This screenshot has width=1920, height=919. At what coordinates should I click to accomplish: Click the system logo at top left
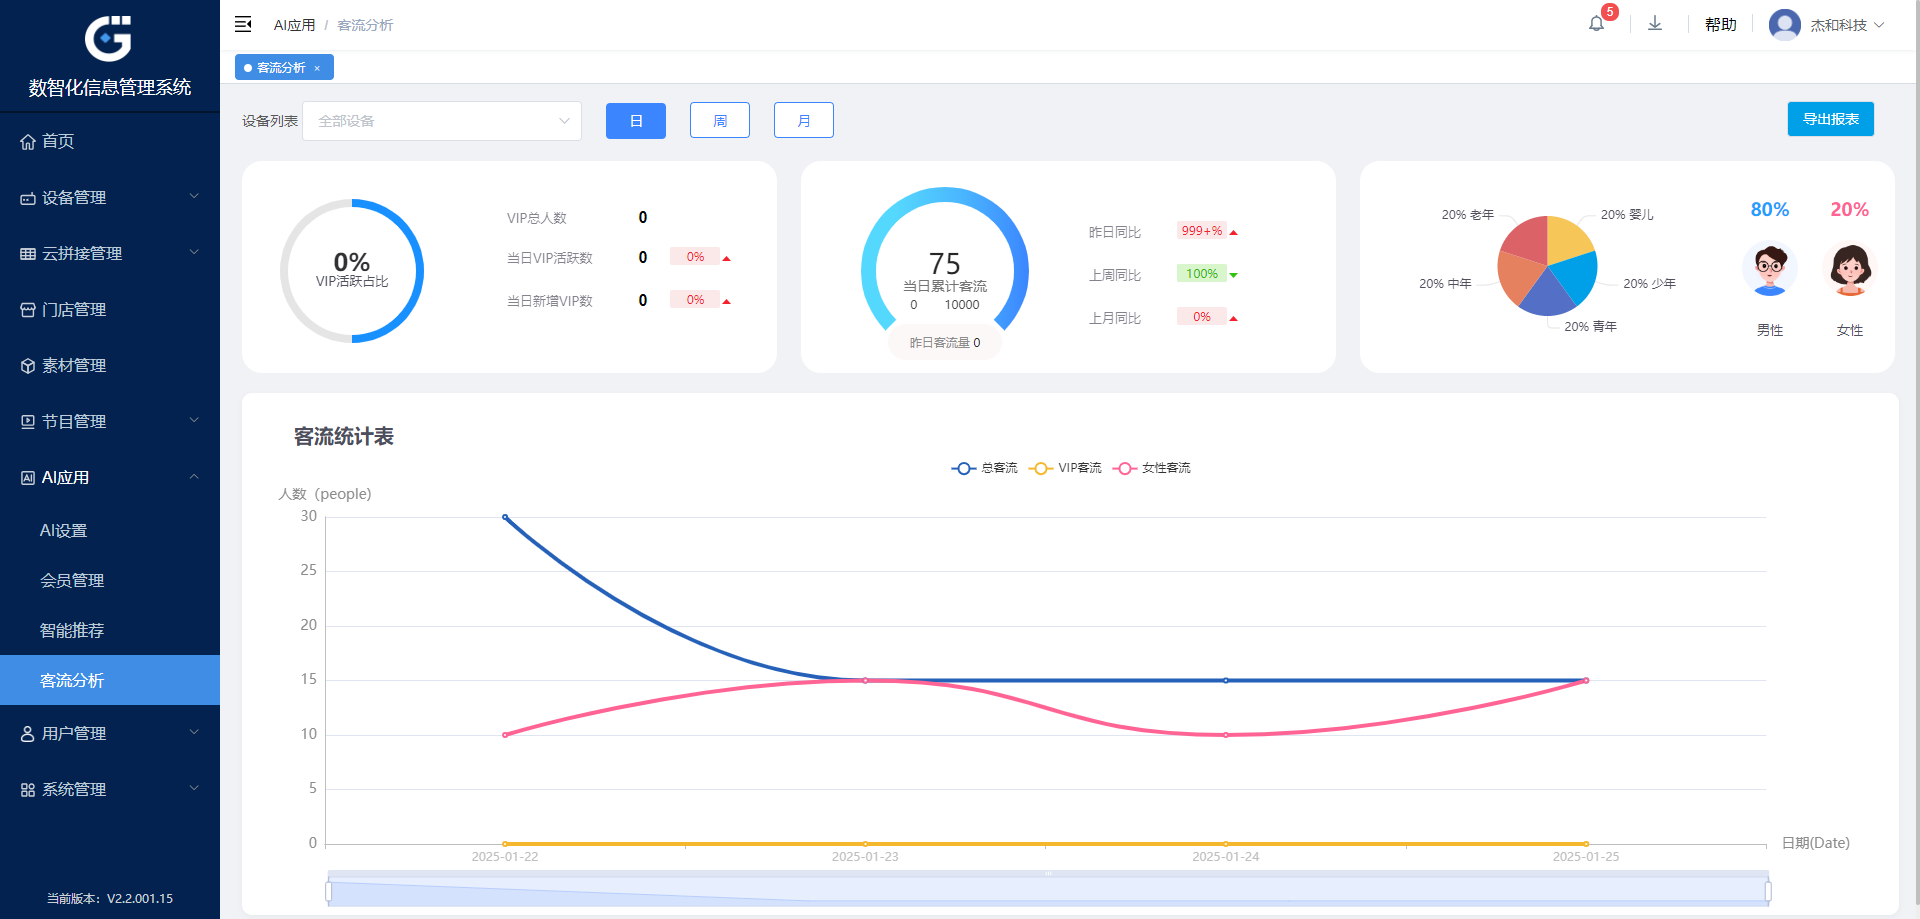108,40
